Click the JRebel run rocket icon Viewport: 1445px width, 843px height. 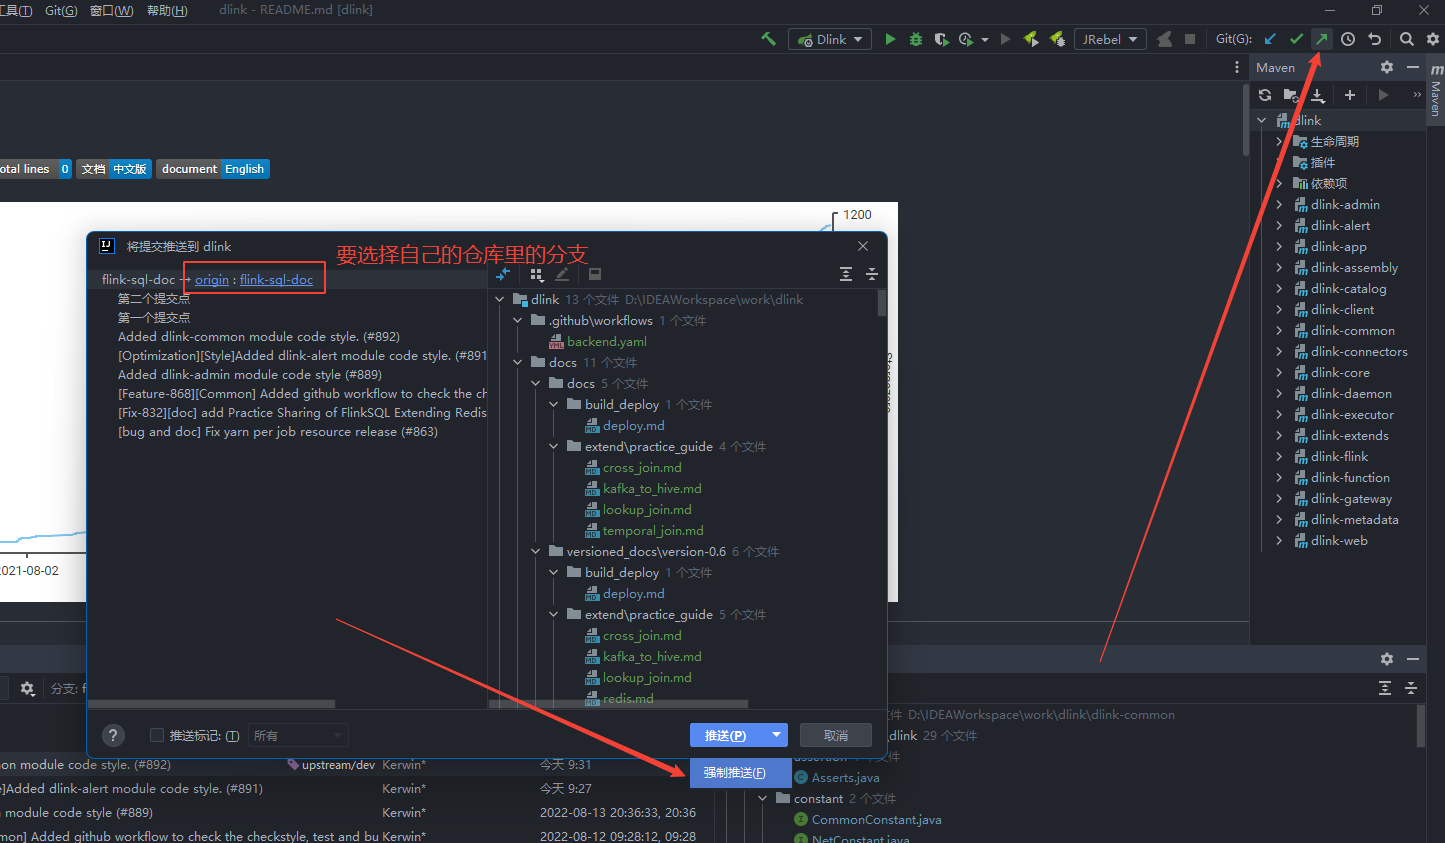1031,39
